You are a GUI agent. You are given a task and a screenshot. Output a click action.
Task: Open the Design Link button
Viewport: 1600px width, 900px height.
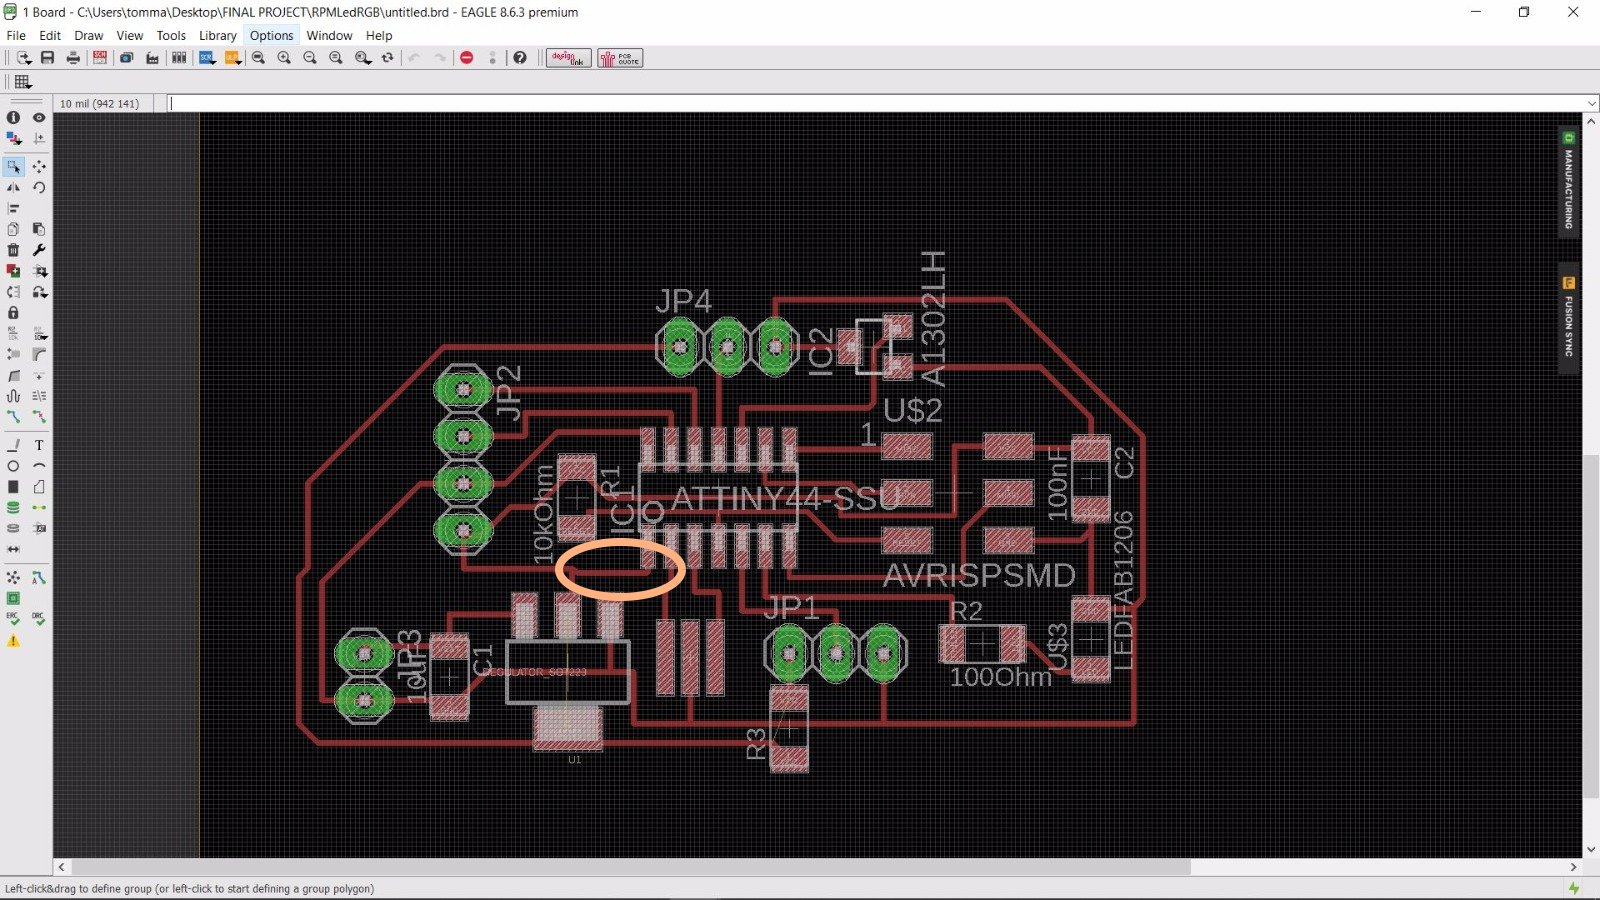(568, 58)
